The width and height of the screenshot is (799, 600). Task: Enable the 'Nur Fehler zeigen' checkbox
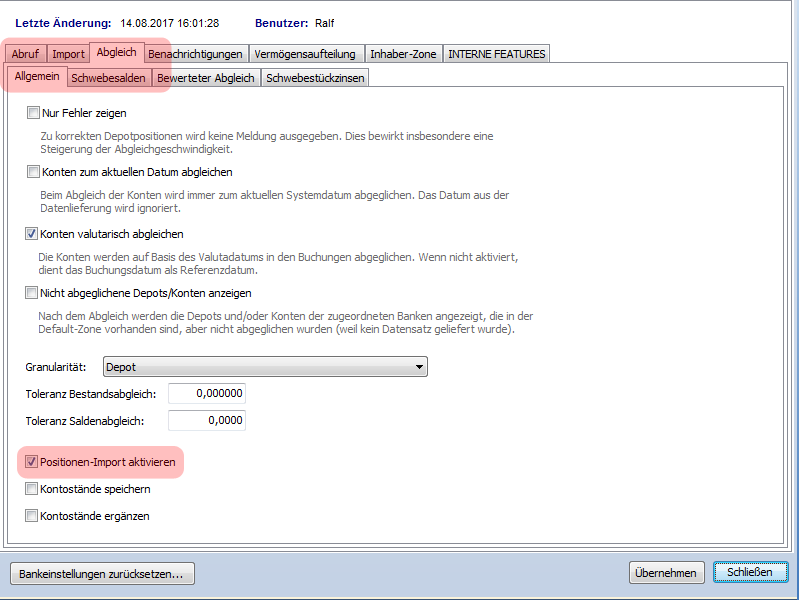click(x=34, y=113)
